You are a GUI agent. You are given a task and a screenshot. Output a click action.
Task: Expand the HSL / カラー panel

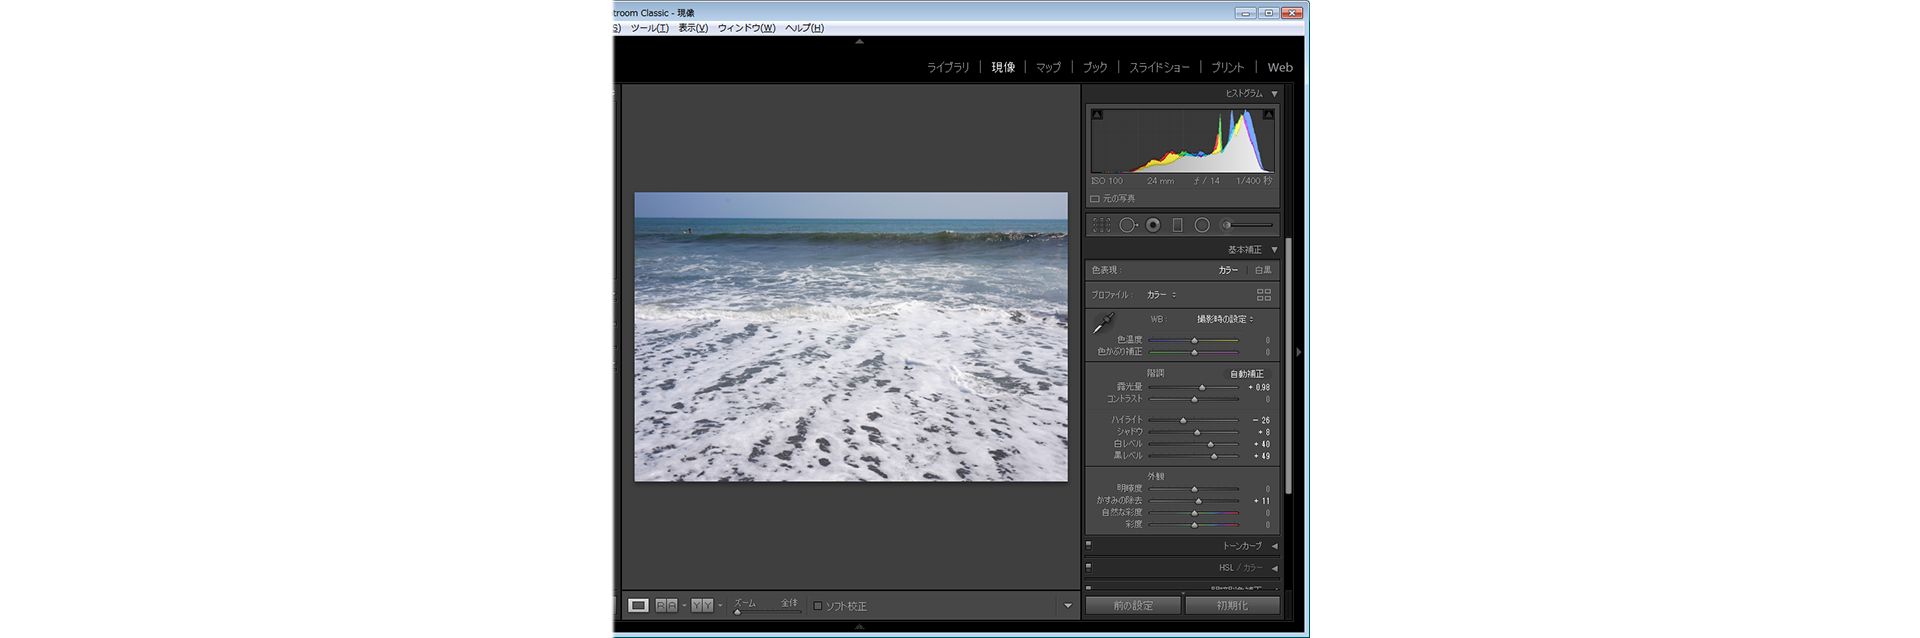[x=1274, y=568]
